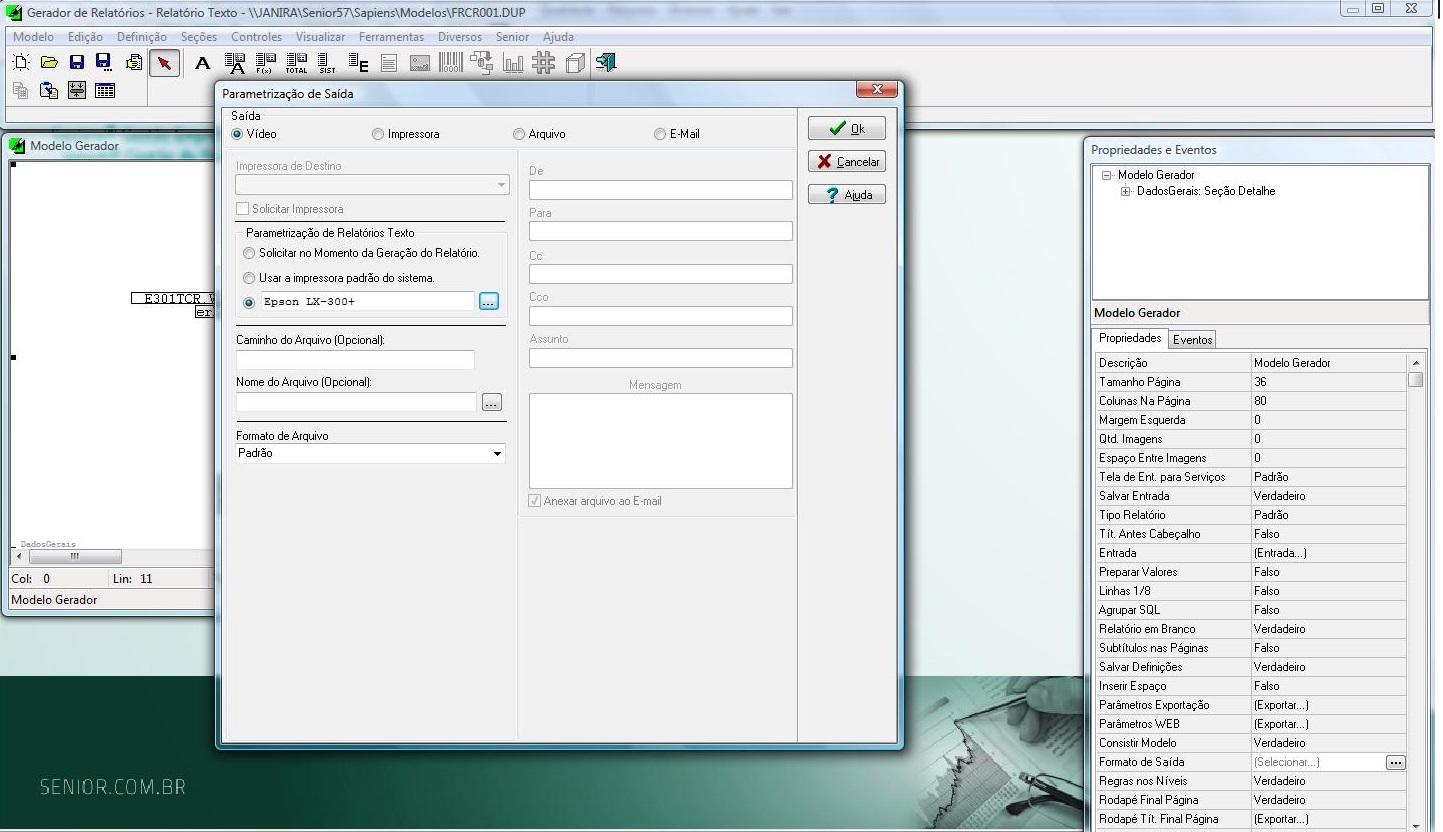Collapse the Modelo Gerador tree node
The height and width of the screenshot is (832, 1443).
click(1107, 176)
